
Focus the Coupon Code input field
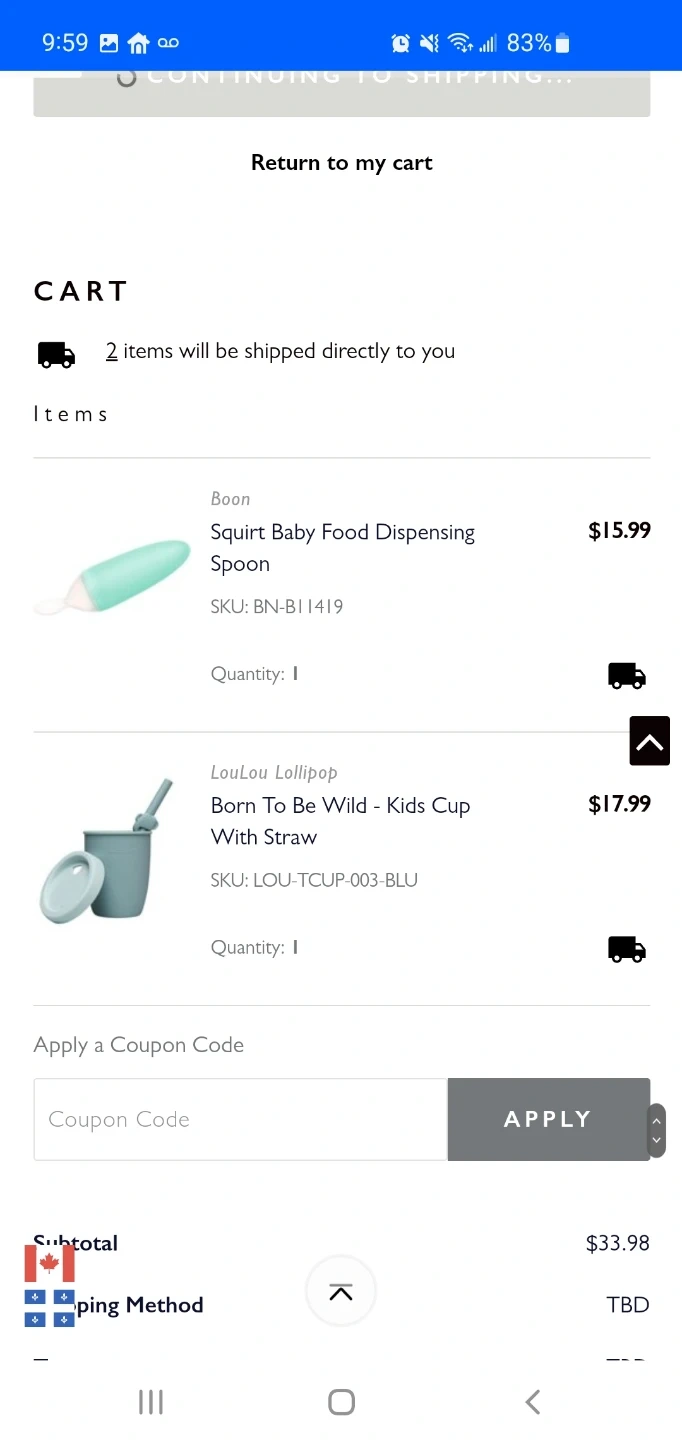240,1119
